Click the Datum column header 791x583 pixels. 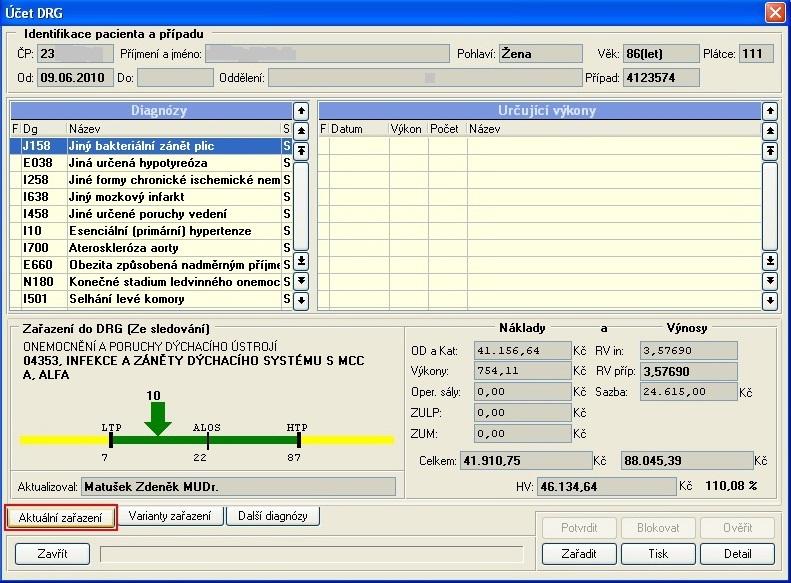(359, 129)
